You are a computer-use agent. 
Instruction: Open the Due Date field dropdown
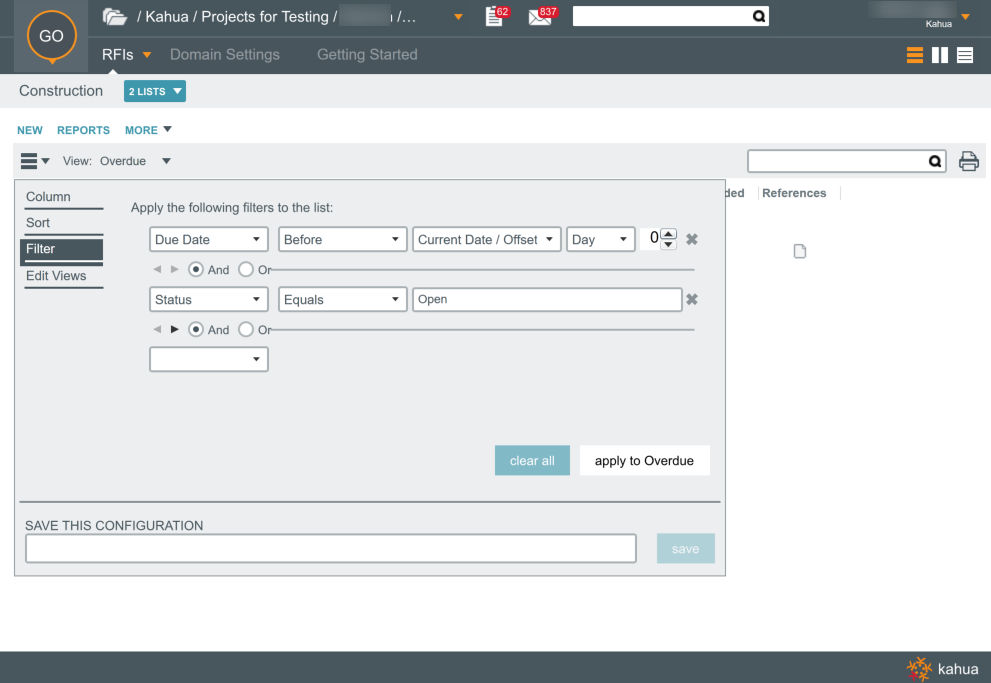click(x=208, y=240)
